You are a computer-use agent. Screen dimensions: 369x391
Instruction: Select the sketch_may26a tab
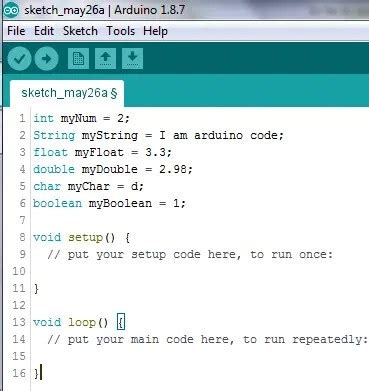tap(67, 93)
